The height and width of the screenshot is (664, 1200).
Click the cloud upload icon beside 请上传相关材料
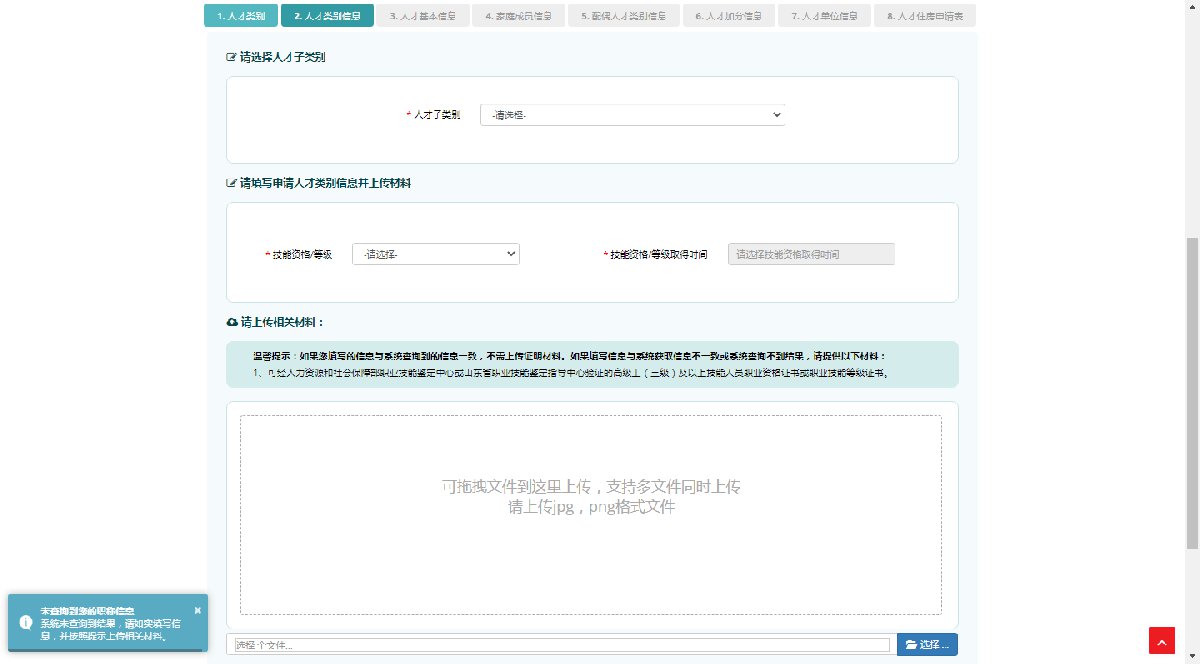click(x=232, y=323)
